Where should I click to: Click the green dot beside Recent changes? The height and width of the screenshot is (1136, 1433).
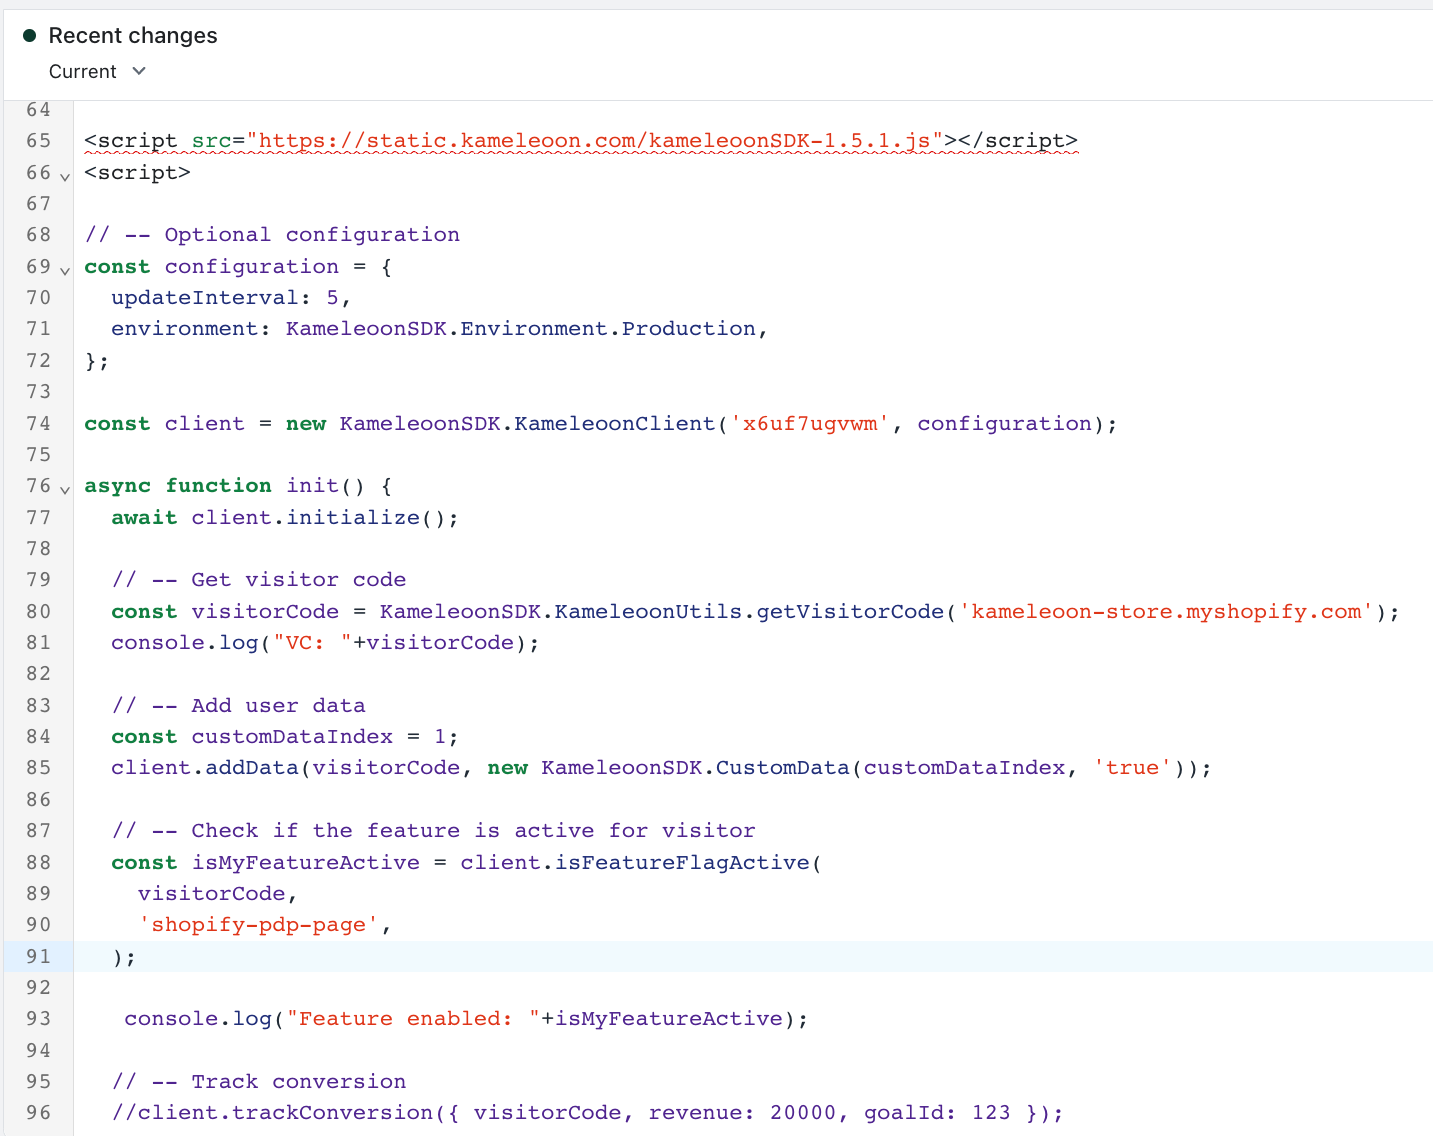29,36
